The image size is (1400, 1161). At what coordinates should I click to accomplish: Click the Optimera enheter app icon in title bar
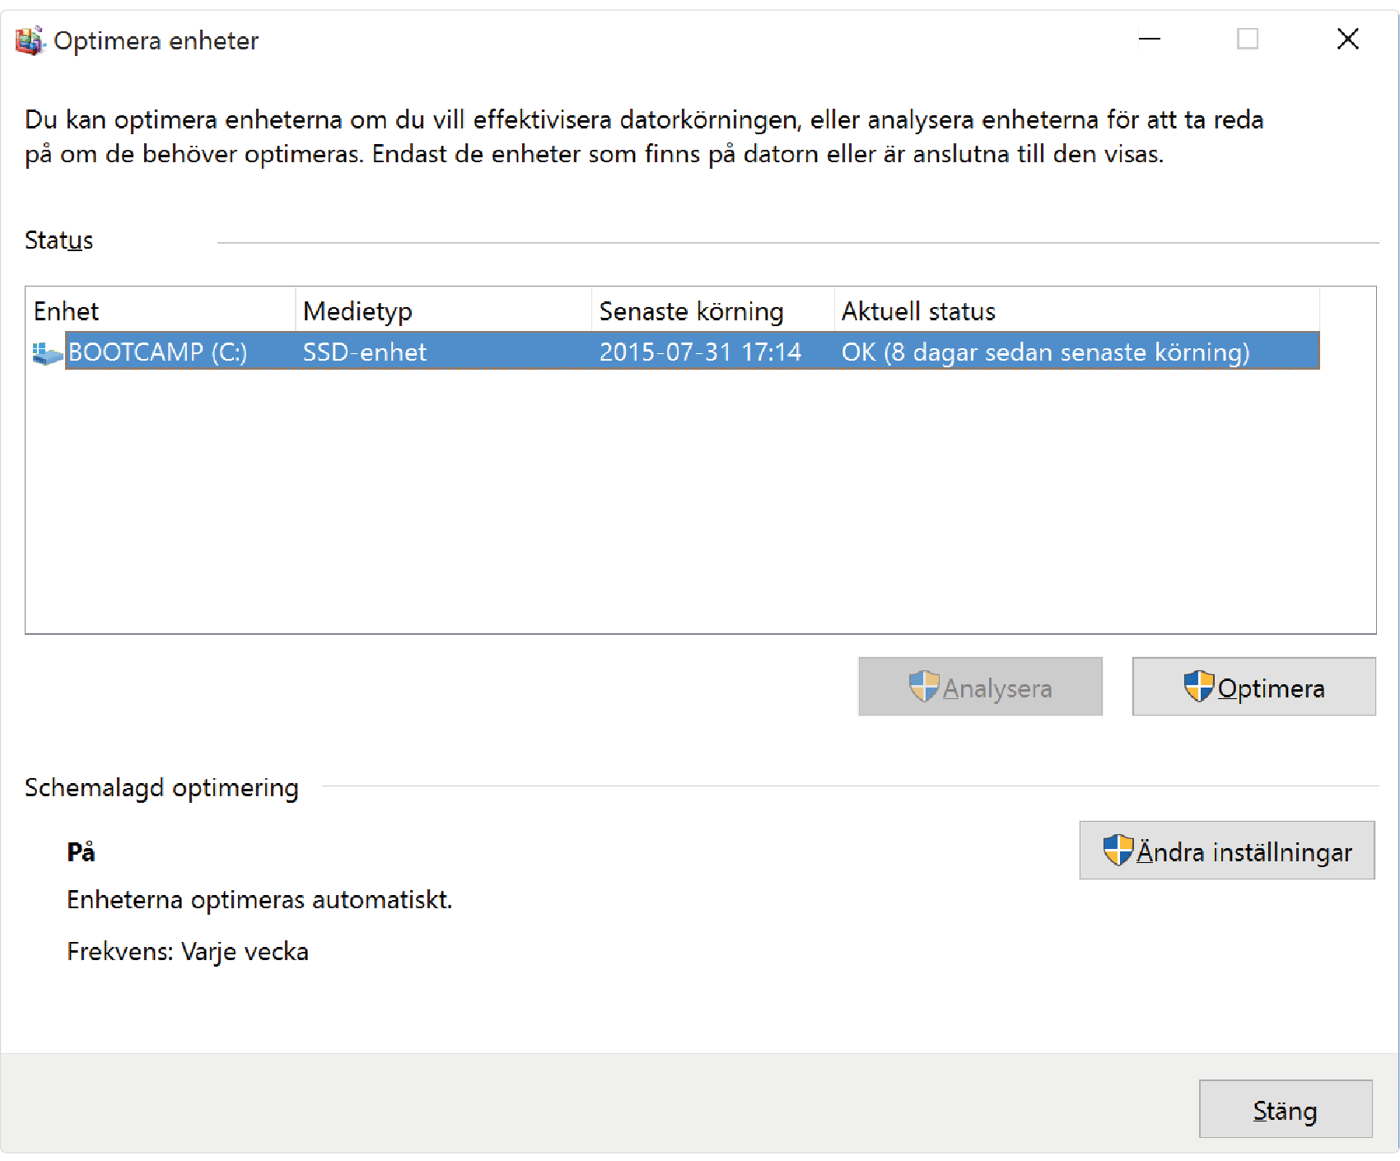(30, 41)
